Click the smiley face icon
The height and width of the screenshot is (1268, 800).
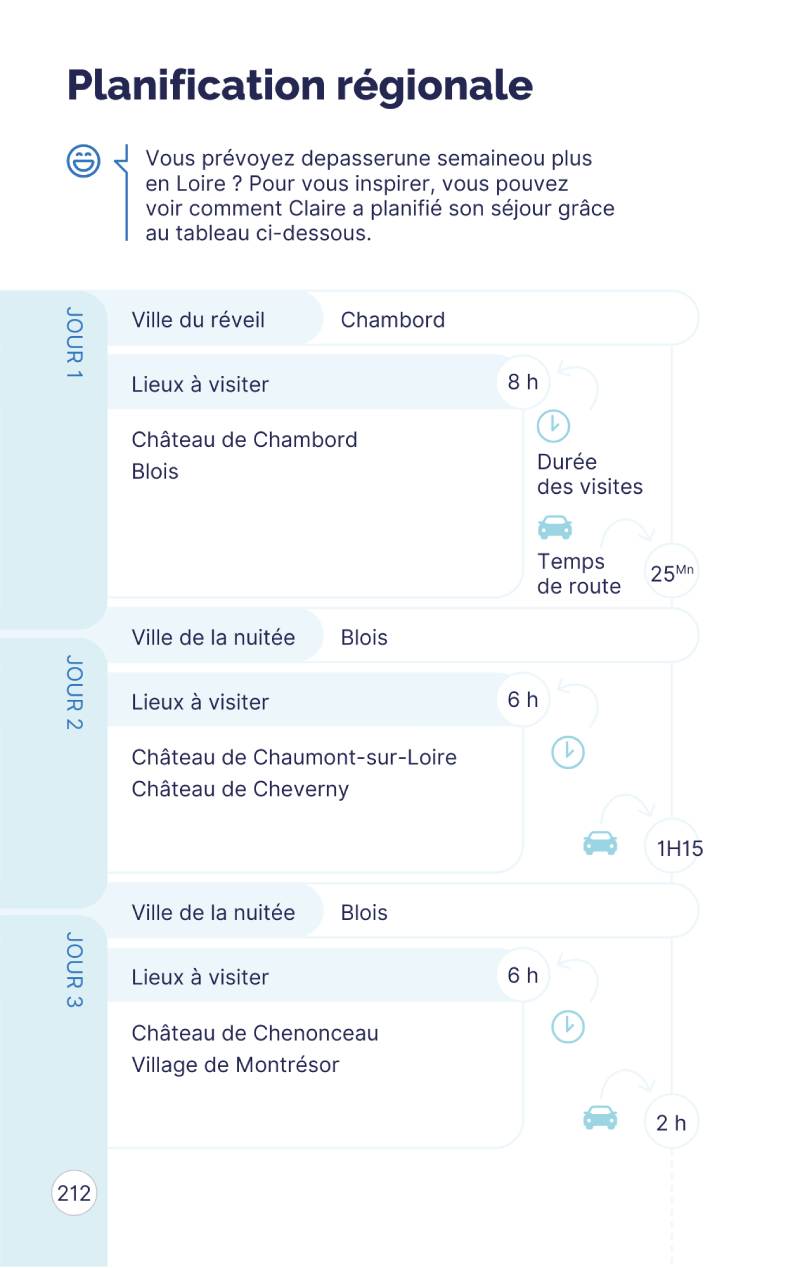coord(84,161)
